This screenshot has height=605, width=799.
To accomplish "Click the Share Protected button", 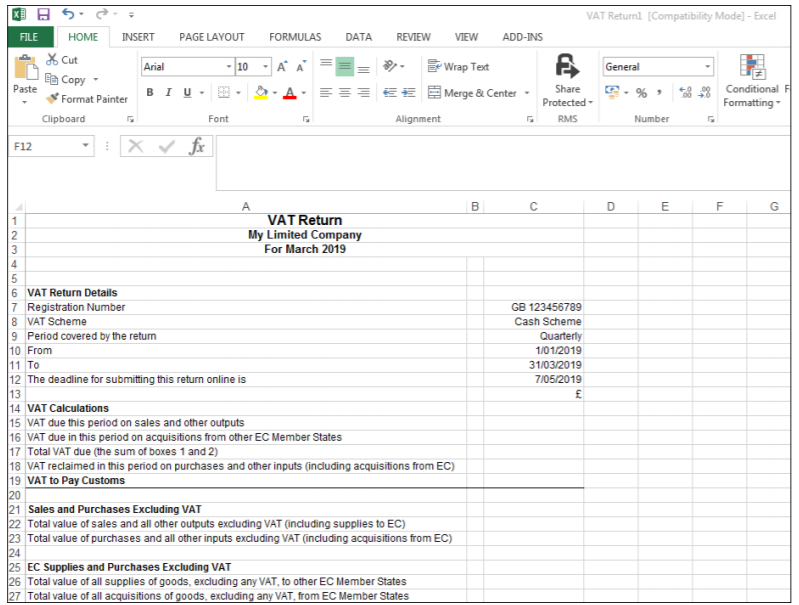I will [x=567, y=81].
